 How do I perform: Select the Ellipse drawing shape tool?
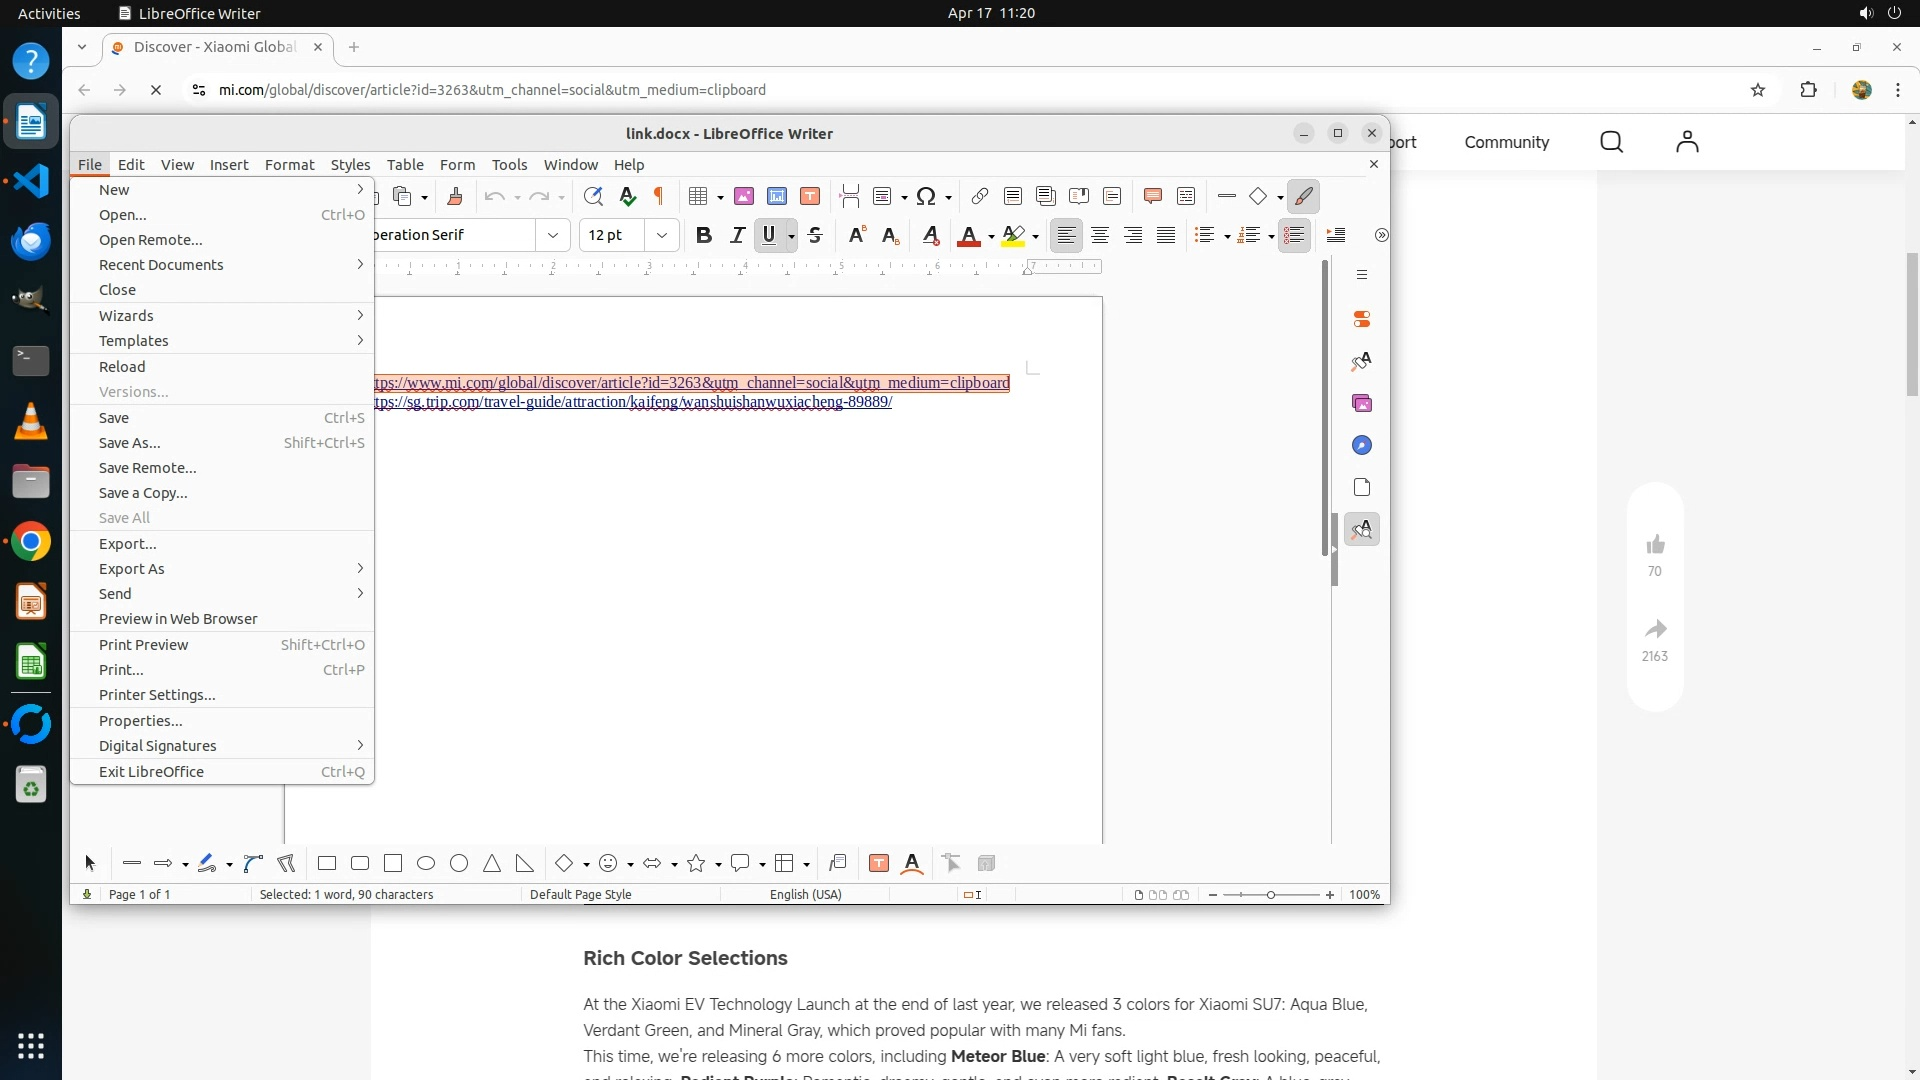click(426, 863)
